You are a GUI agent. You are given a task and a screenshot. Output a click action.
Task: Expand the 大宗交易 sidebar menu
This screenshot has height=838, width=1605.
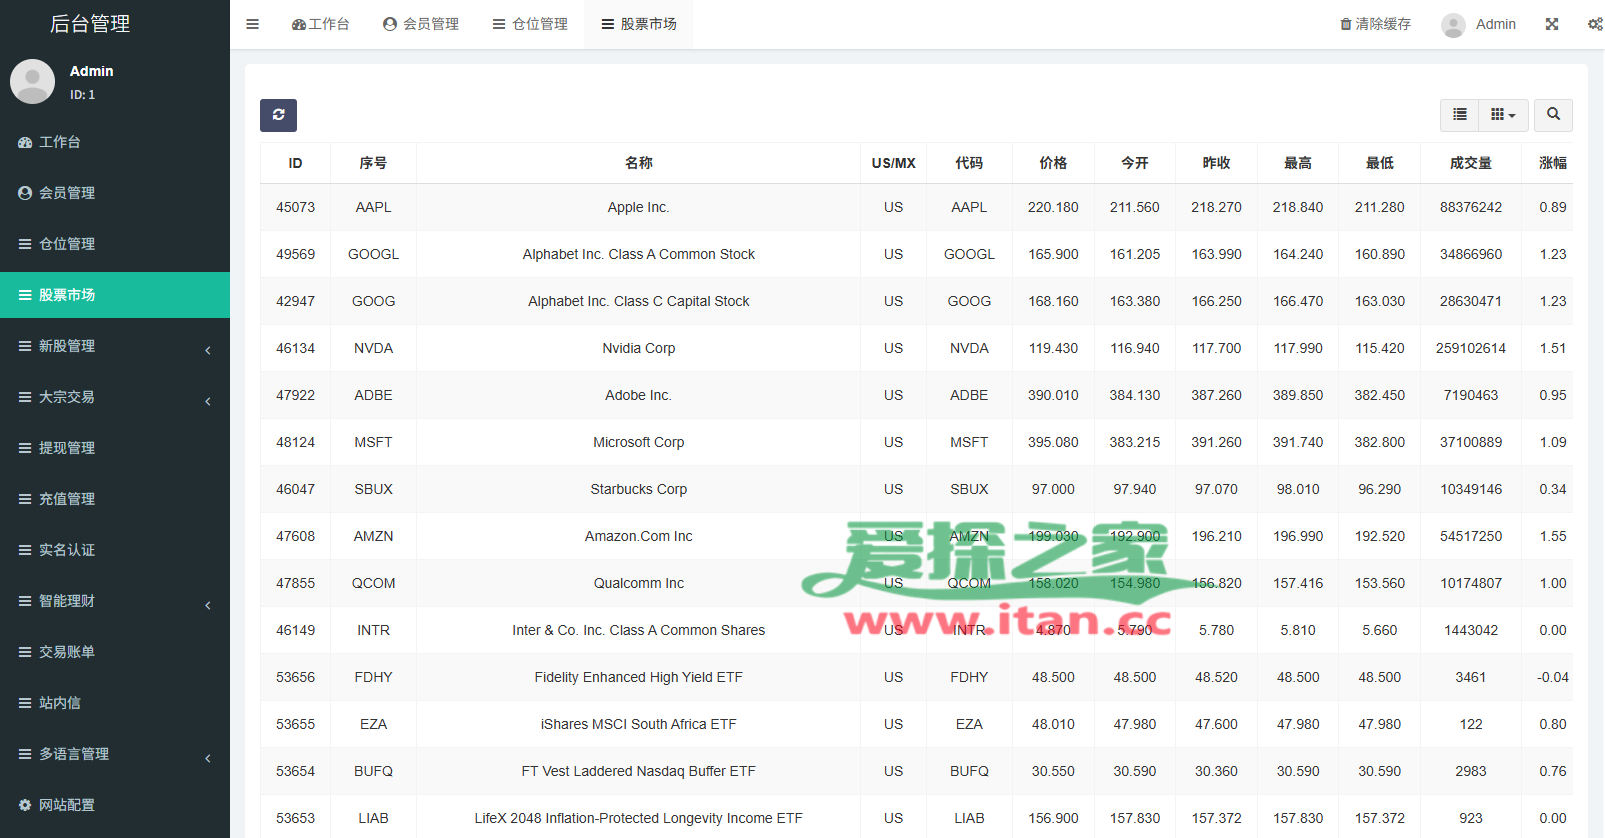[115, 397]
